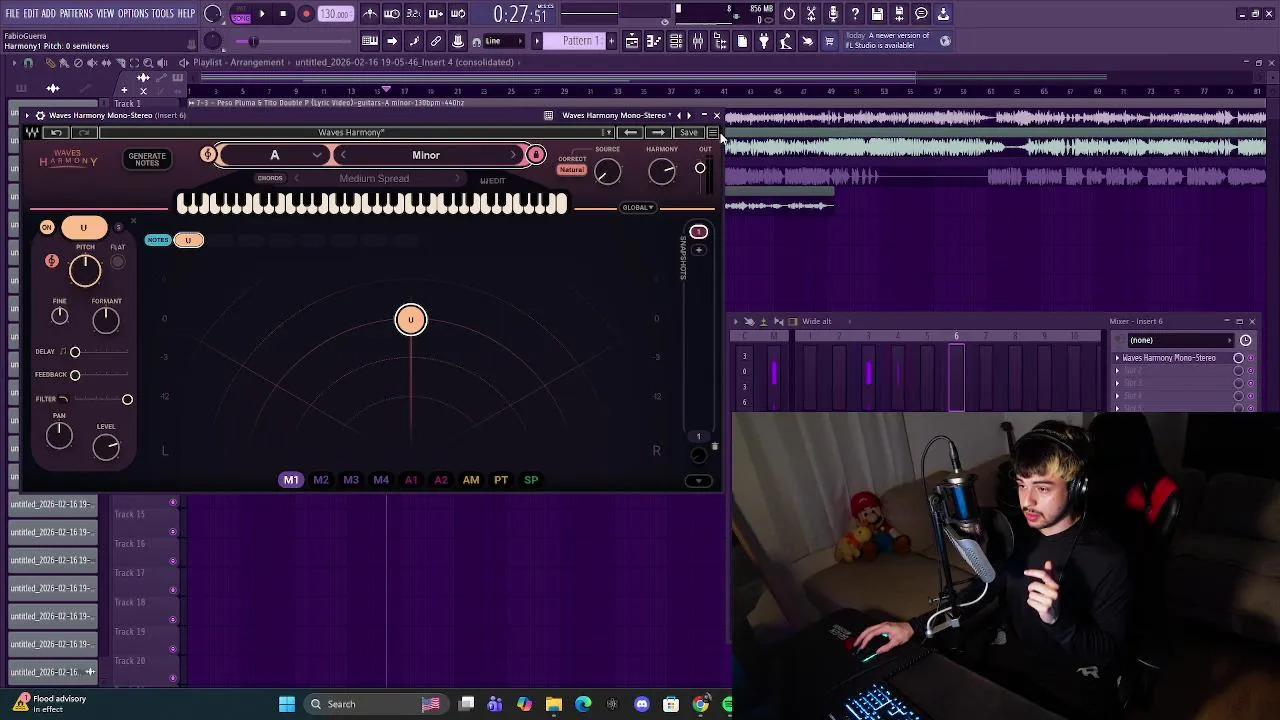Click the microphone one-click recording icon
The height and width of the screenshot is (720, 1280).
[833, 14]
